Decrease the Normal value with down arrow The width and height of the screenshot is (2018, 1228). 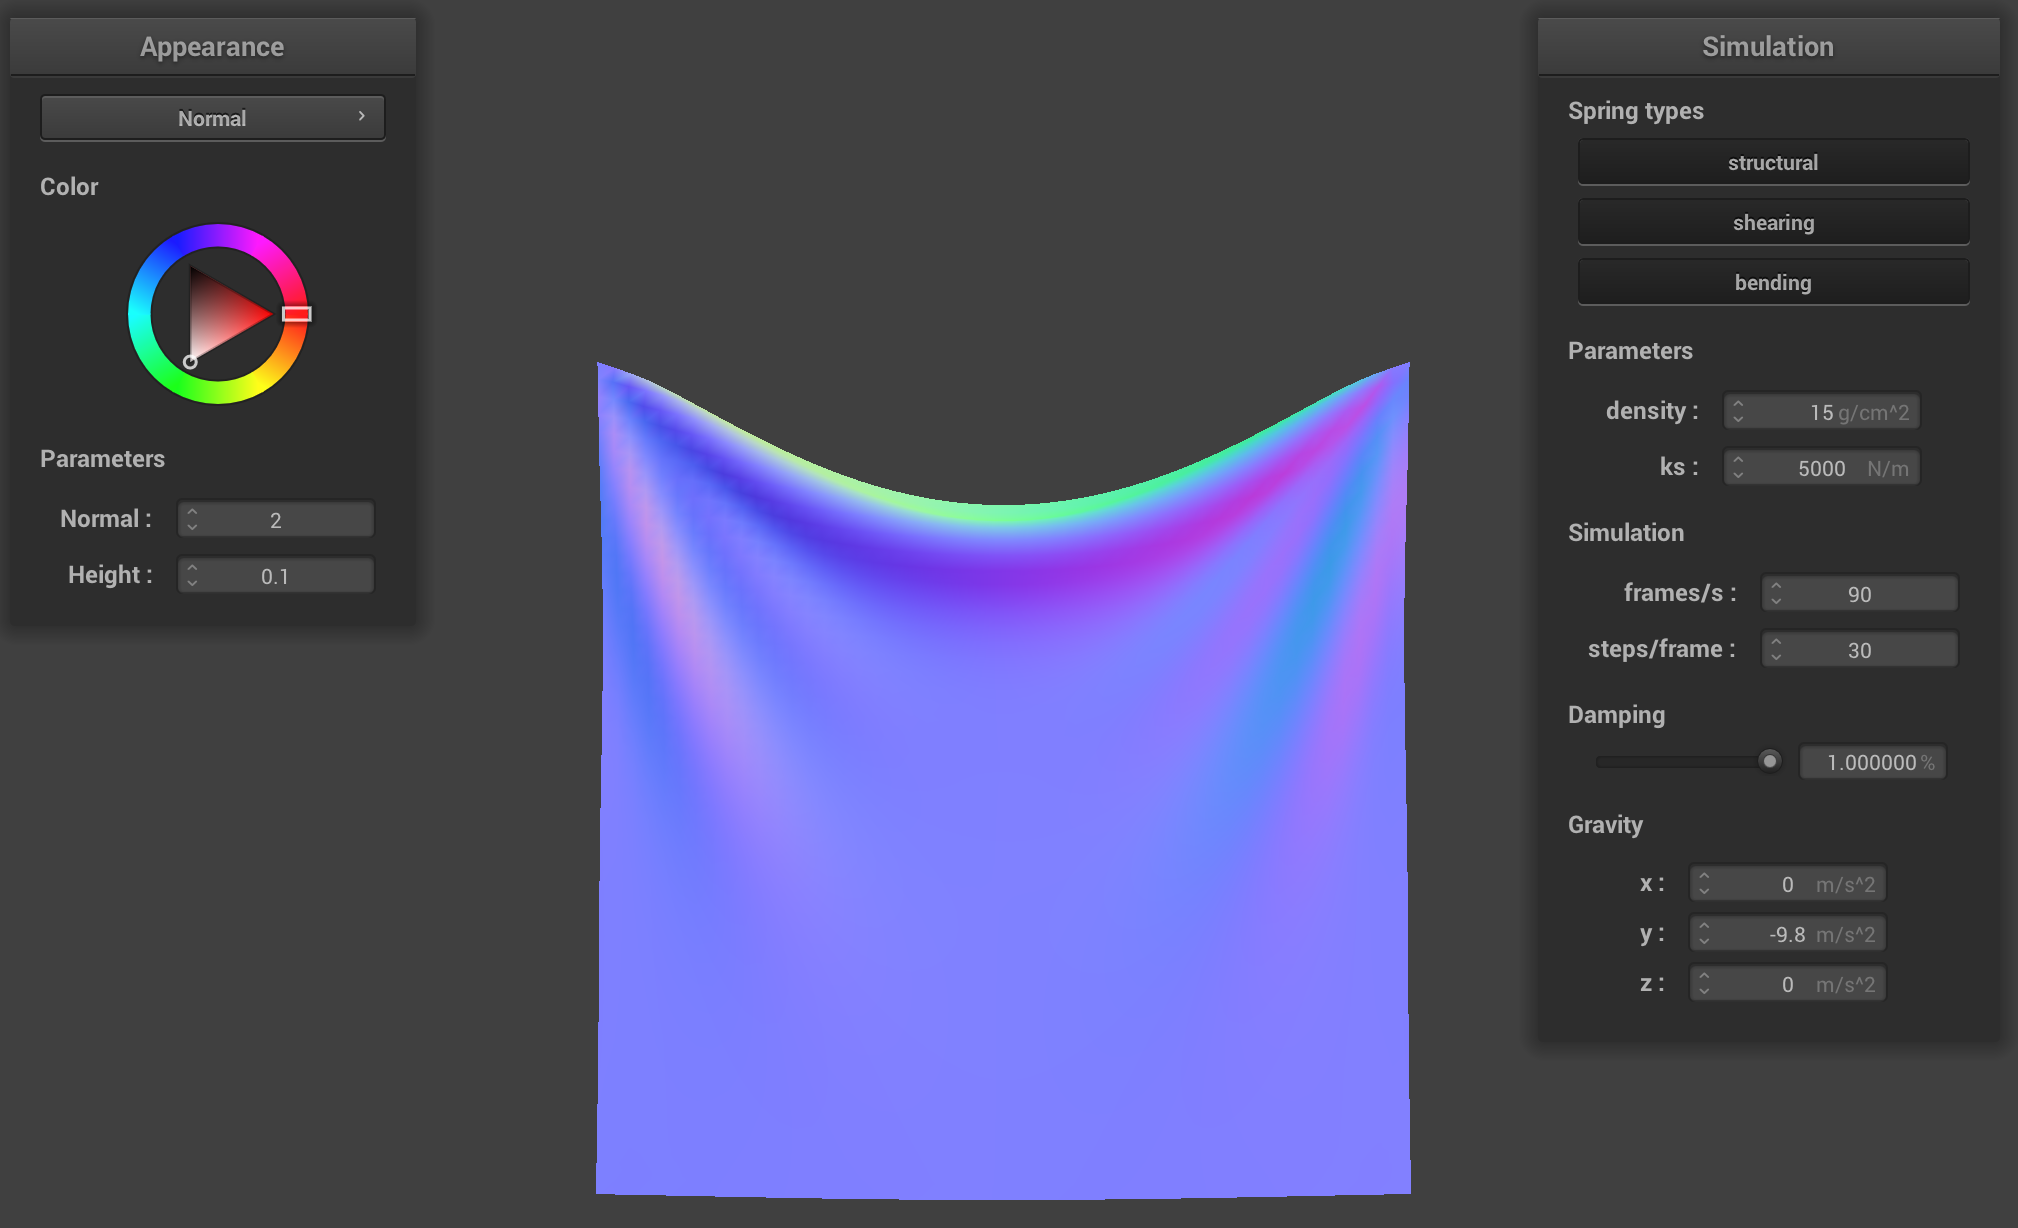[x=192, y=526]
